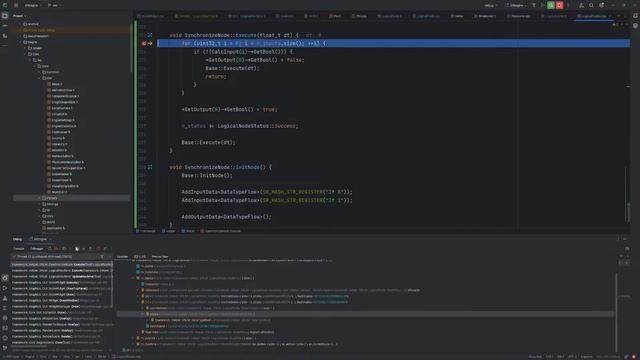This screenshot has width=640, height=360.
Task: Open the Structure tool window
Action: click(5, 36)
